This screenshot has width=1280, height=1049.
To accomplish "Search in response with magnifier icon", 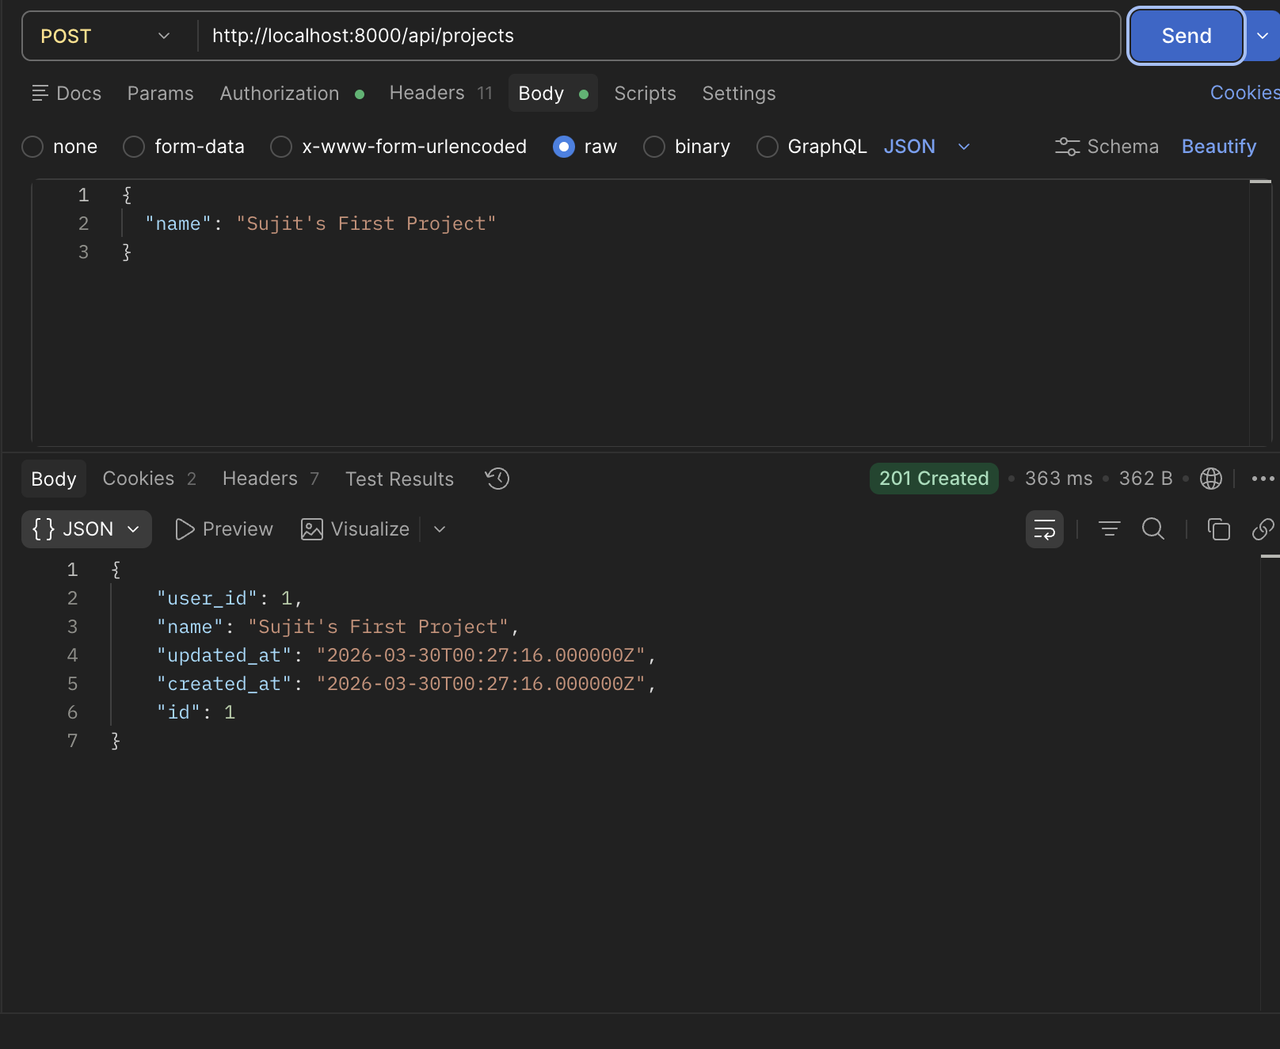I will coord(1153,529).
